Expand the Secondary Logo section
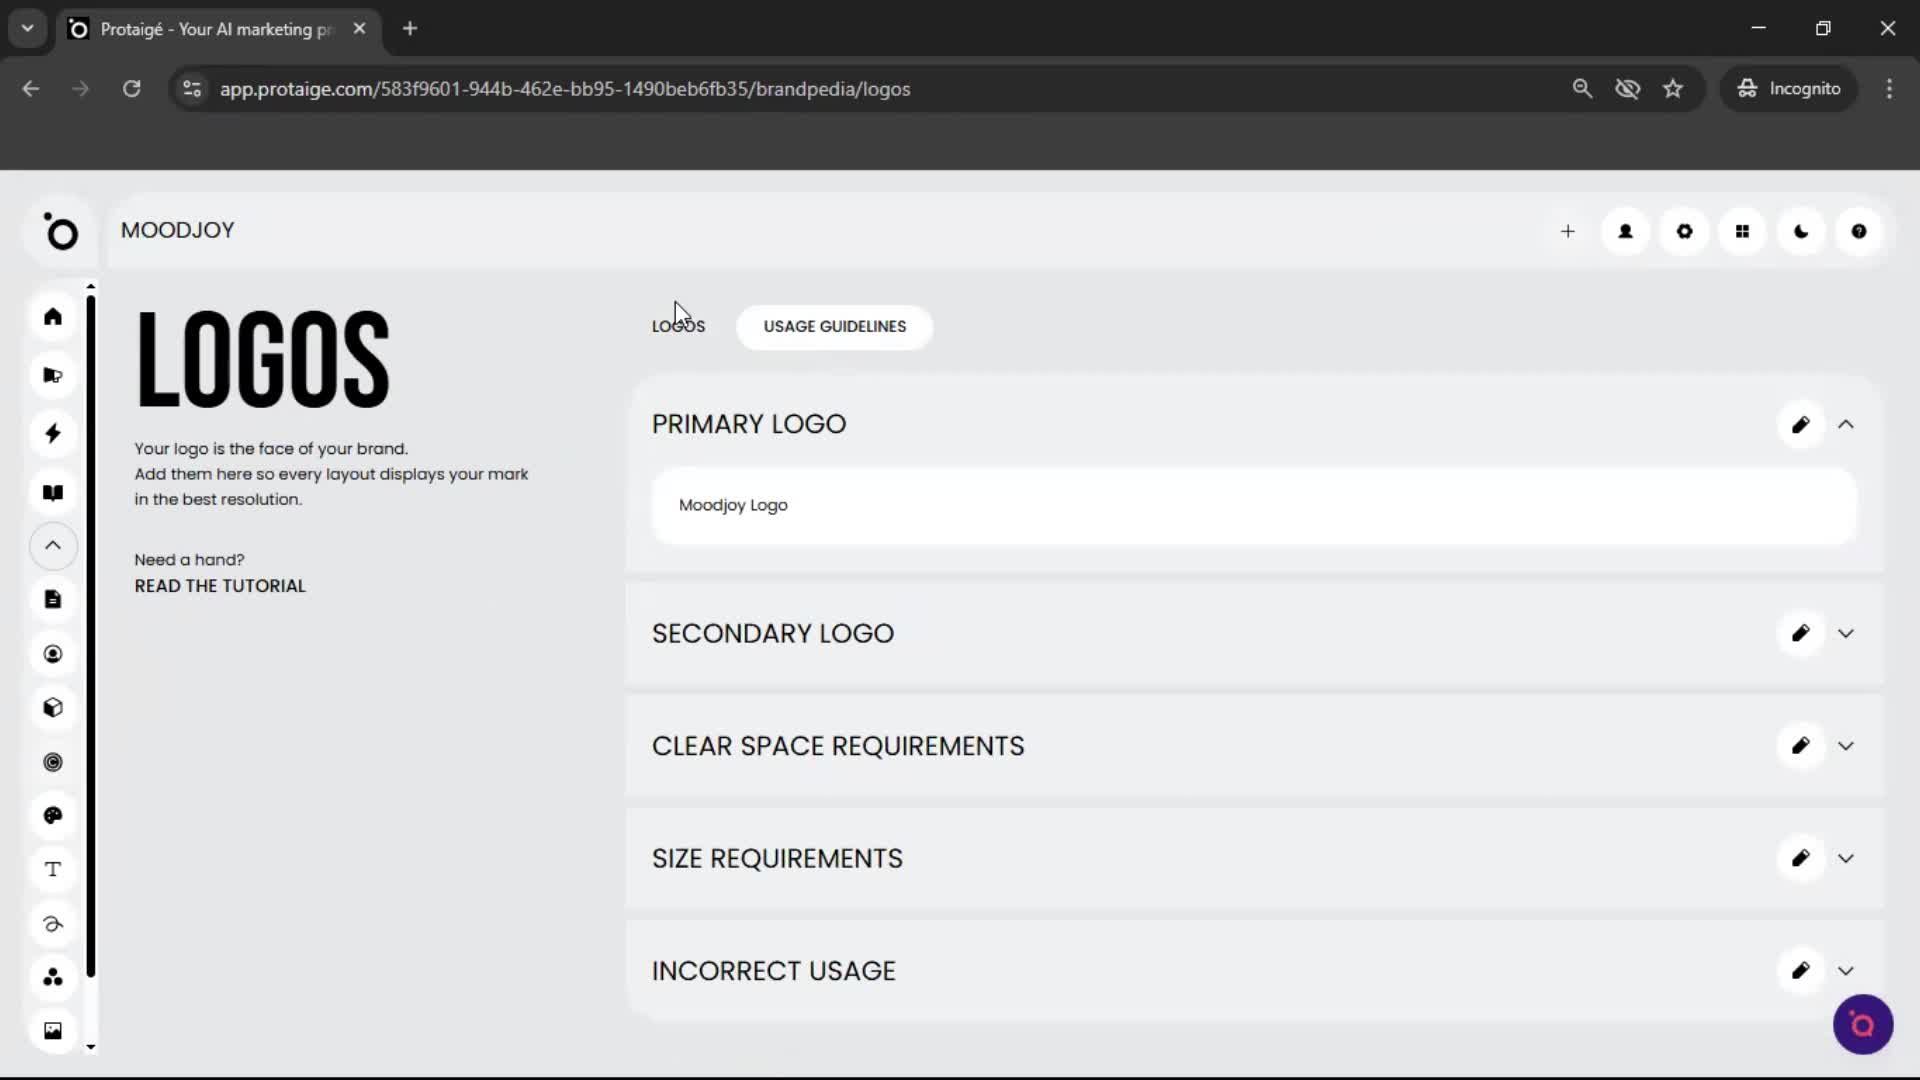Screen dimensions: 1920x1080 tap(1846, 633)
